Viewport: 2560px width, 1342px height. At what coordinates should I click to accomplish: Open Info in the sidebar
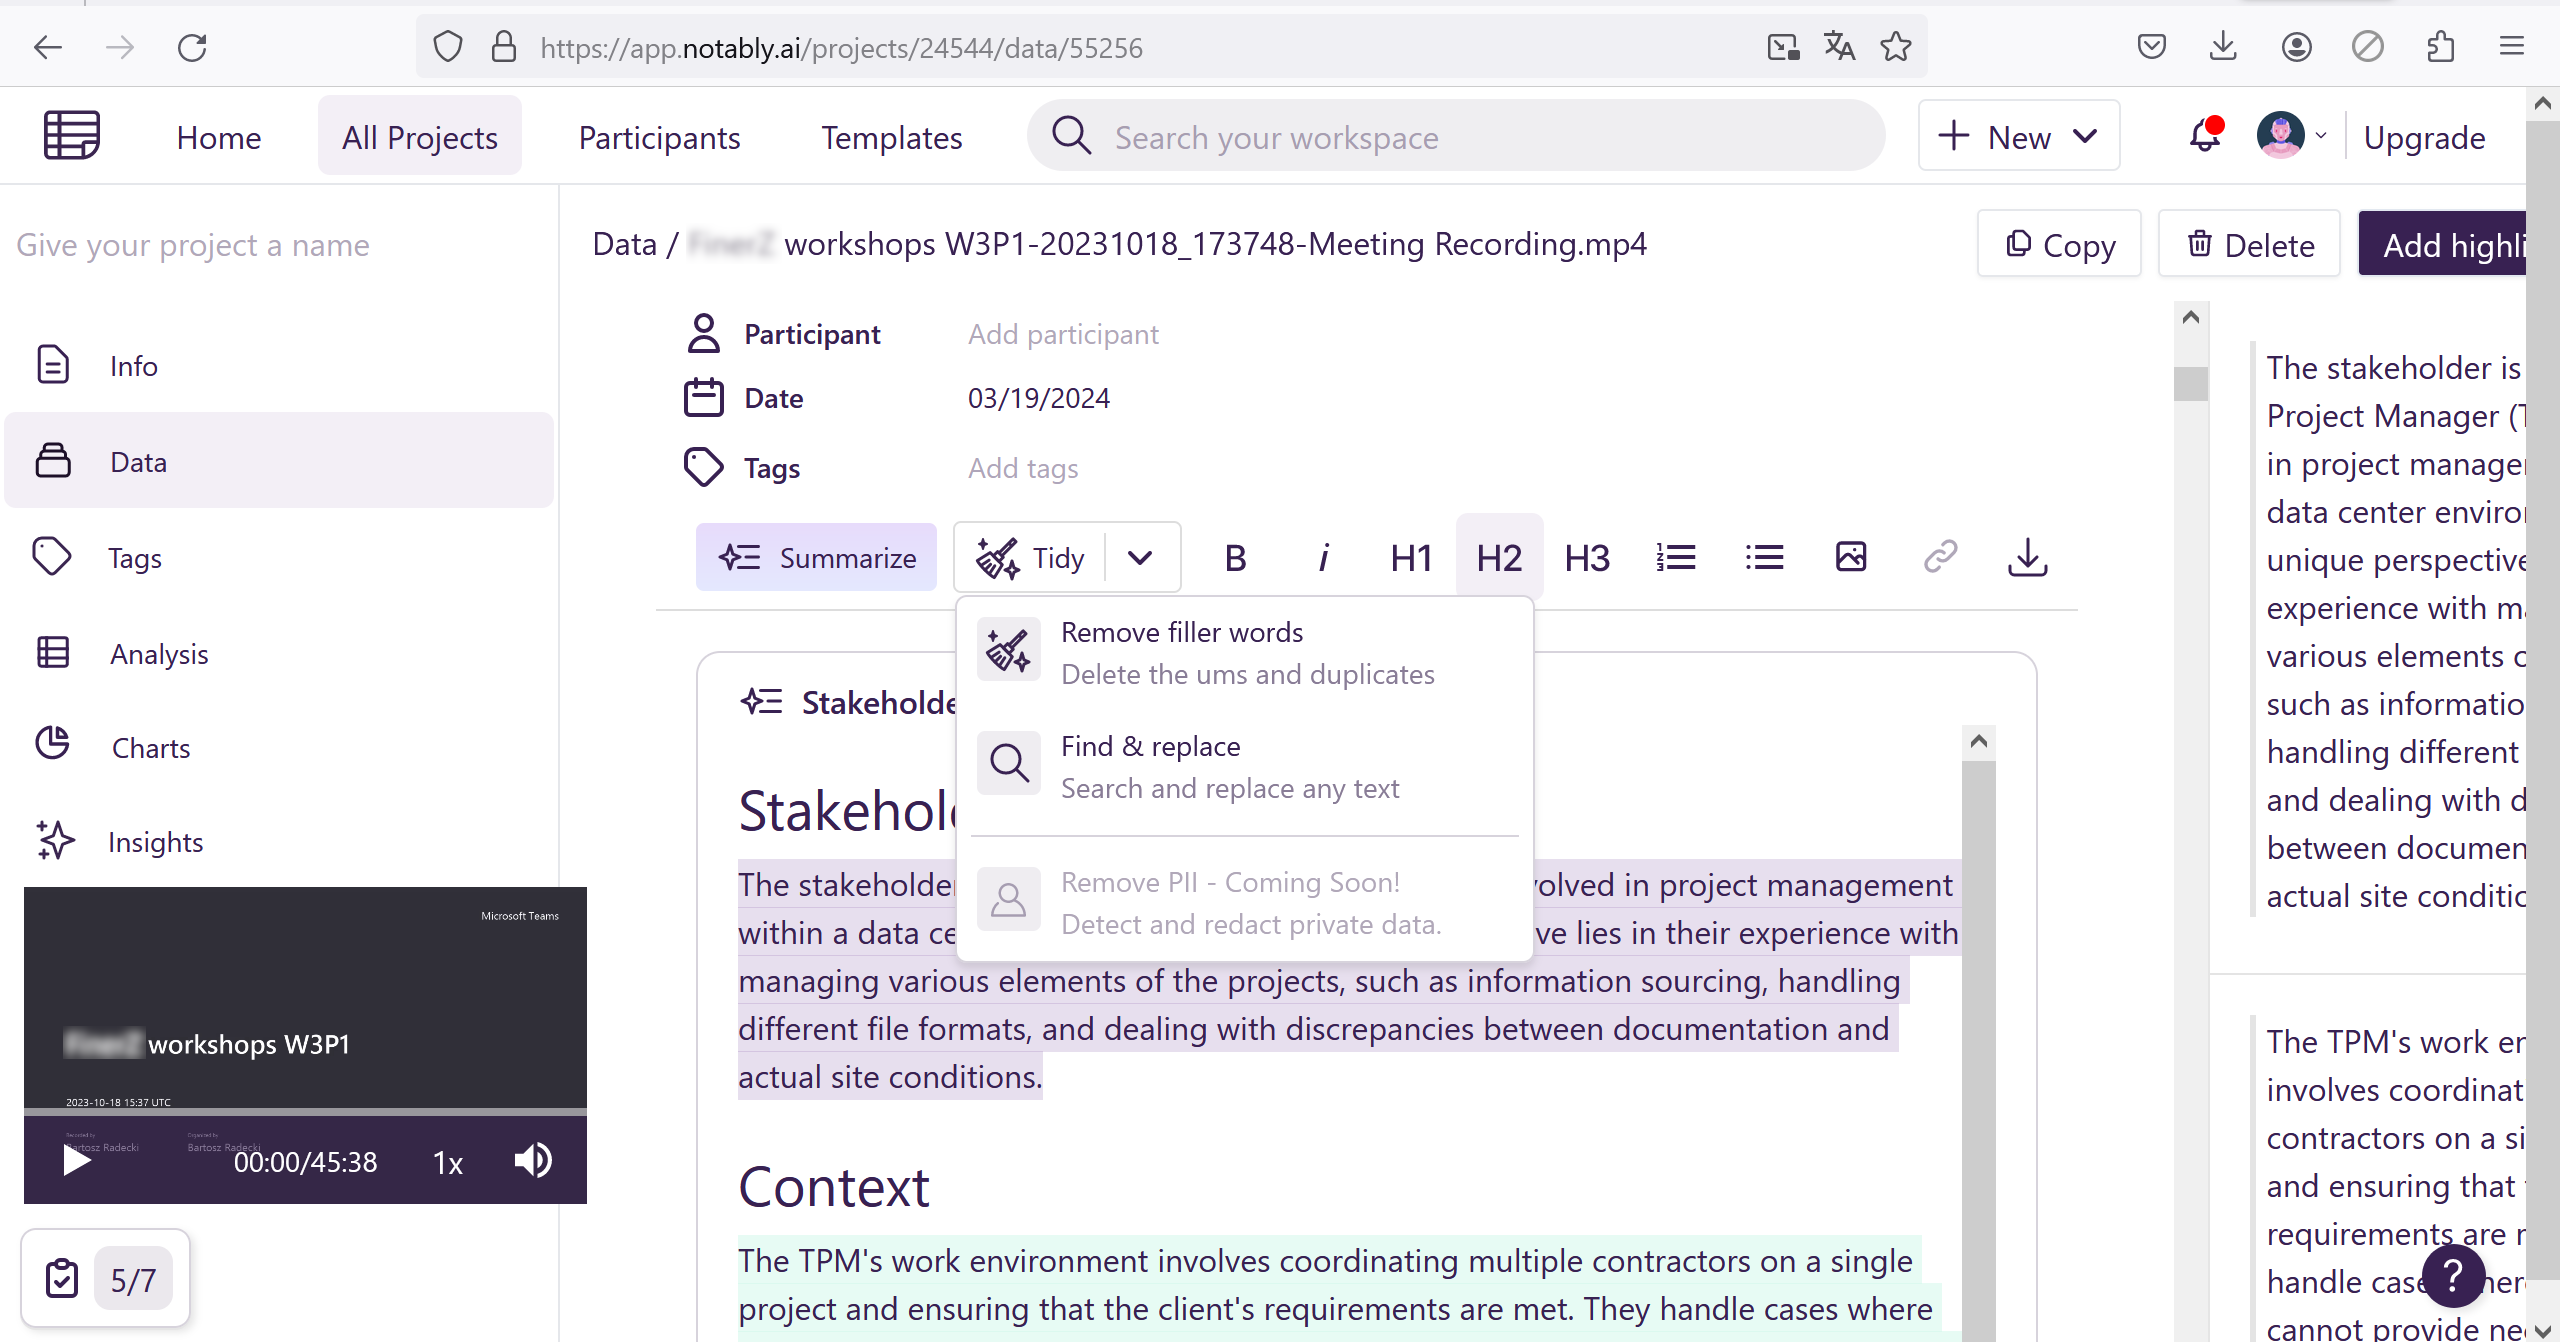(x=279, y=365)
